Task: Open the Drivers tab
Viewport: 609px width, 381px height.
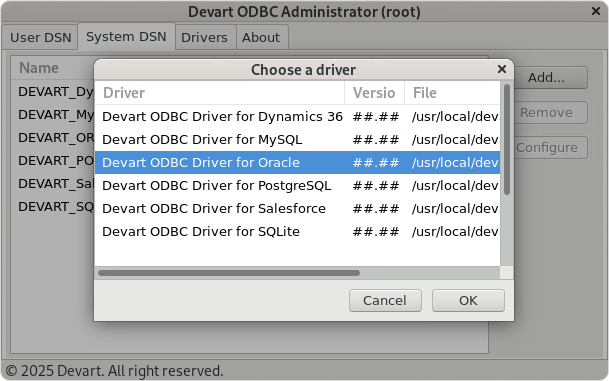Action: coord(204,38)
